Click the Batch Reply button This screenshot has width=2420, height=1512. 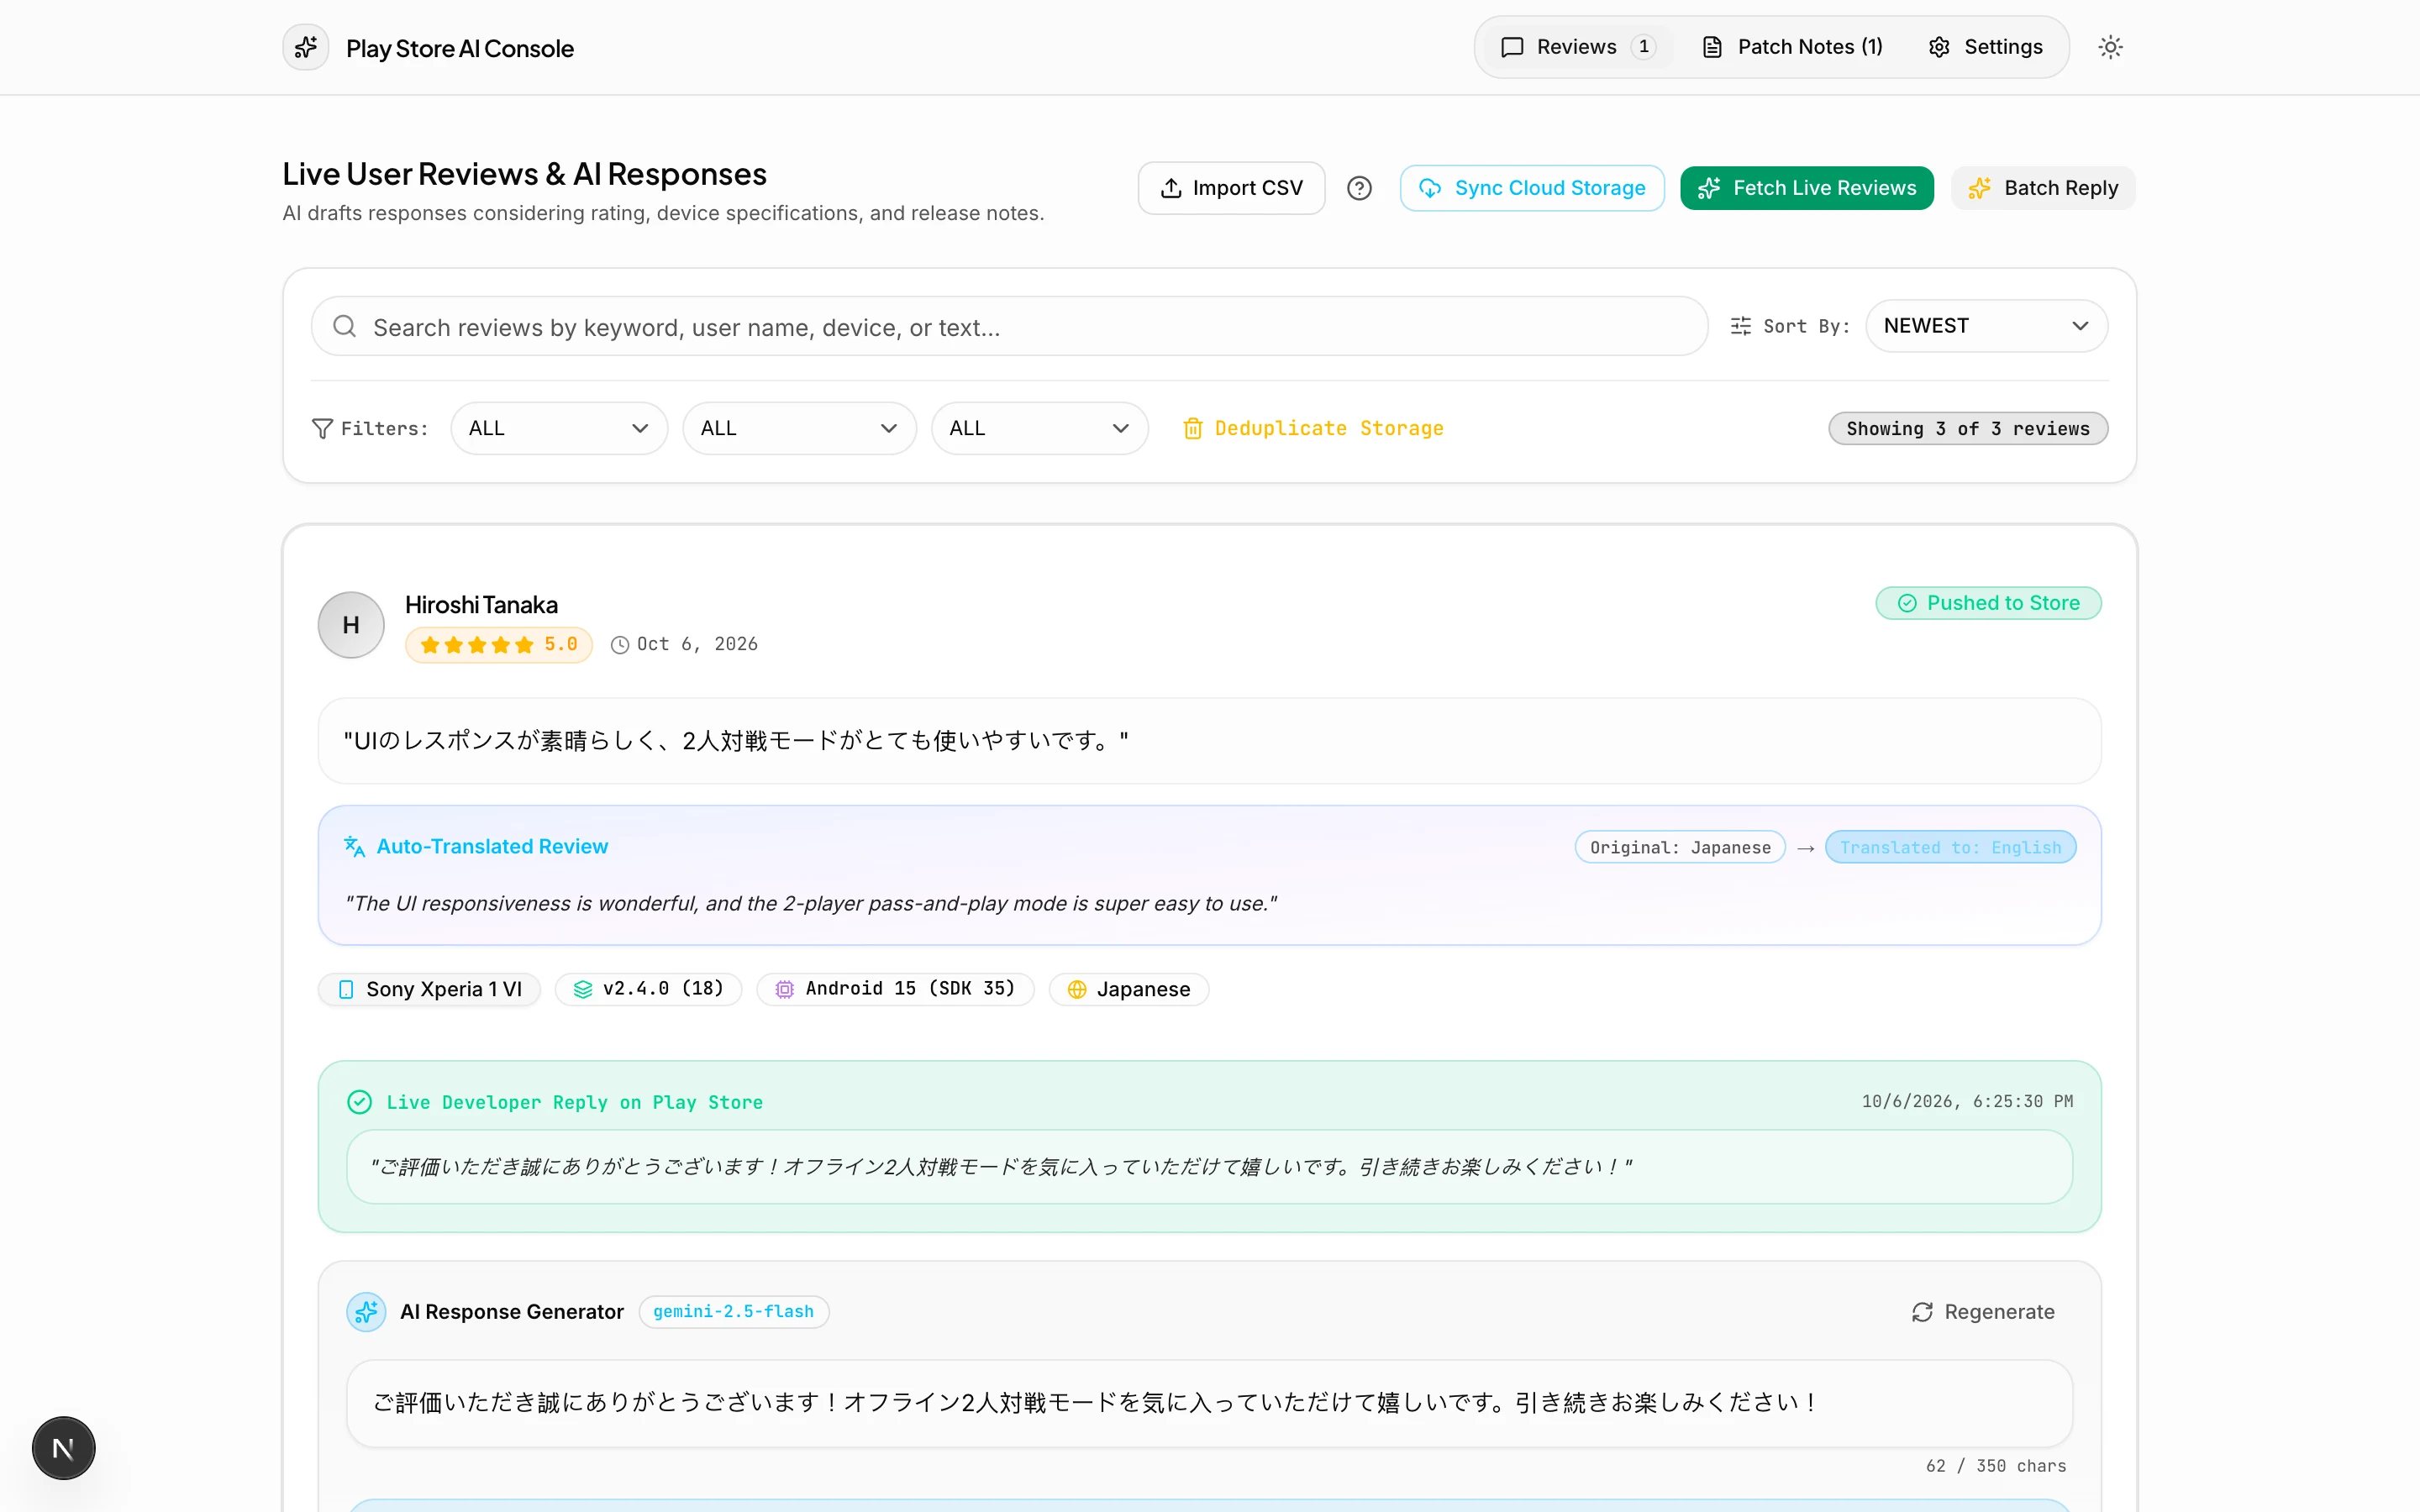pos(2043,188)
